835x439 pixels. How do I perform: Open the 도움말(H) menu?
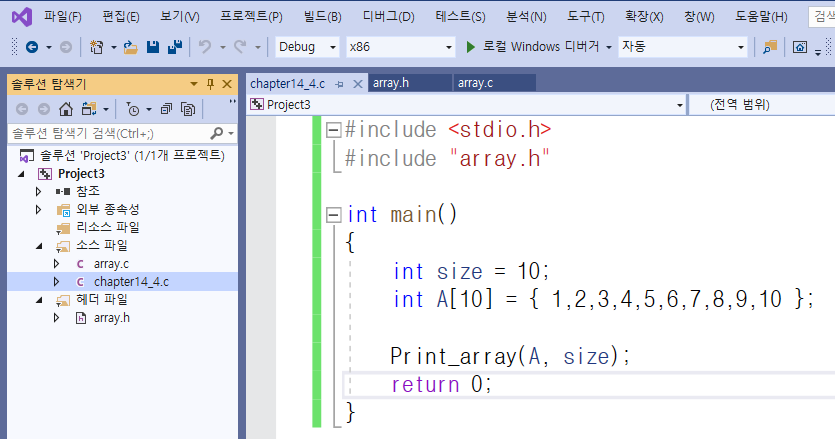[x=761, y=17]
